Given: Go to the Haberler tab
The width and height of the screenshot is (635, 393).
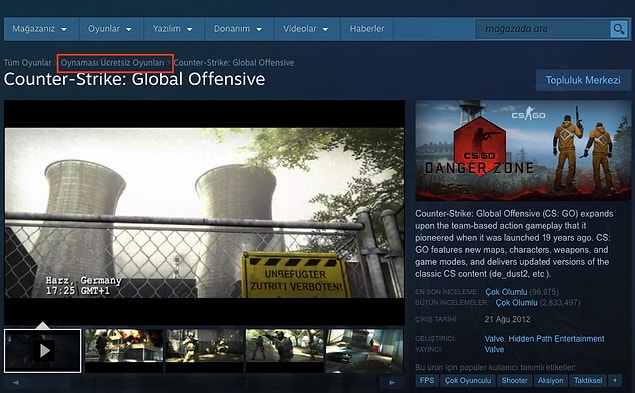Looking at the screenshot, I should point(367,29).
